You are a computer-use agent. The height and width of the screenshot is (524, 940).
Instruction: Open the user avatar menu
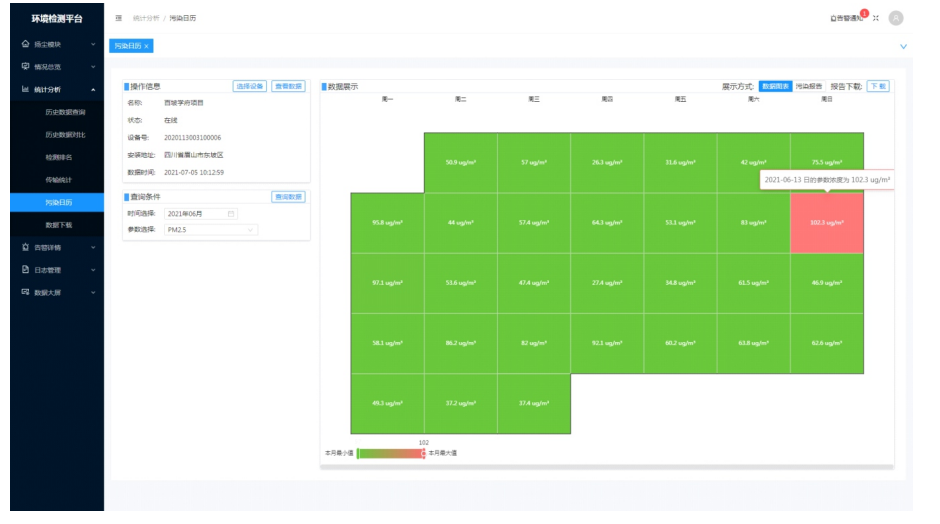896,18
